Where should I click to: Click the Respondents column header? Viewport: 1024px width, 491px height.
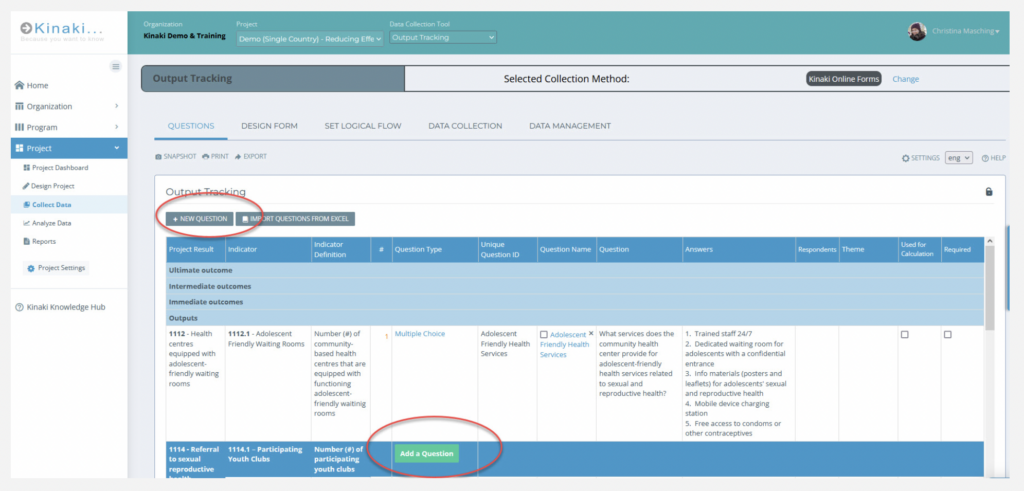(x=817, y=249)
